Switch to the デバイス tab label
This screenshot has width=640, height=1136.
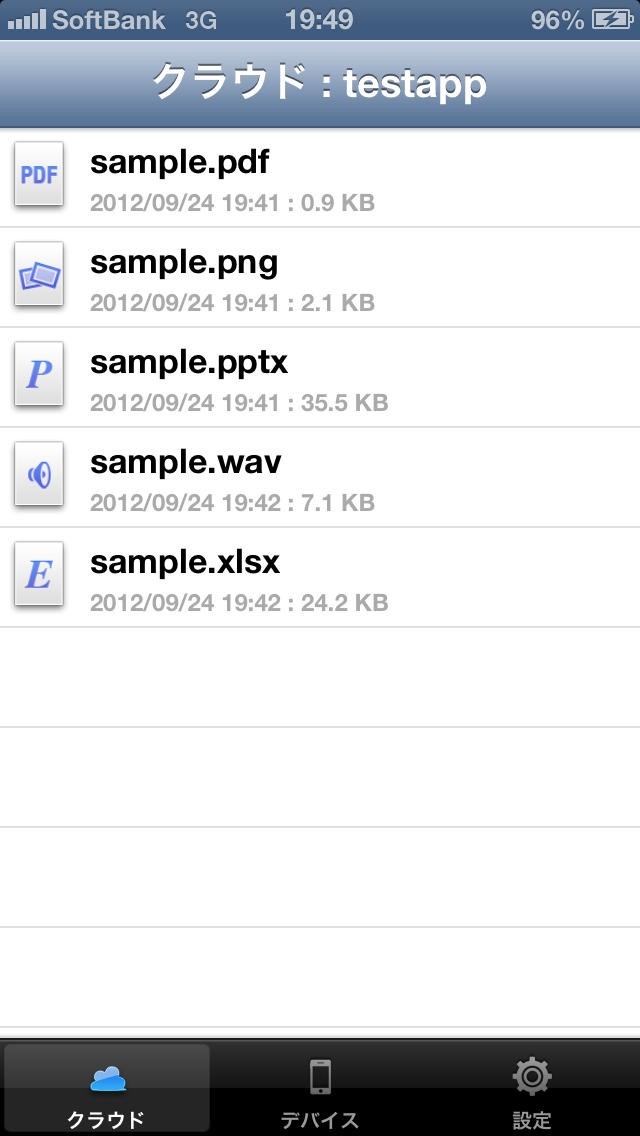point(320,1119)
